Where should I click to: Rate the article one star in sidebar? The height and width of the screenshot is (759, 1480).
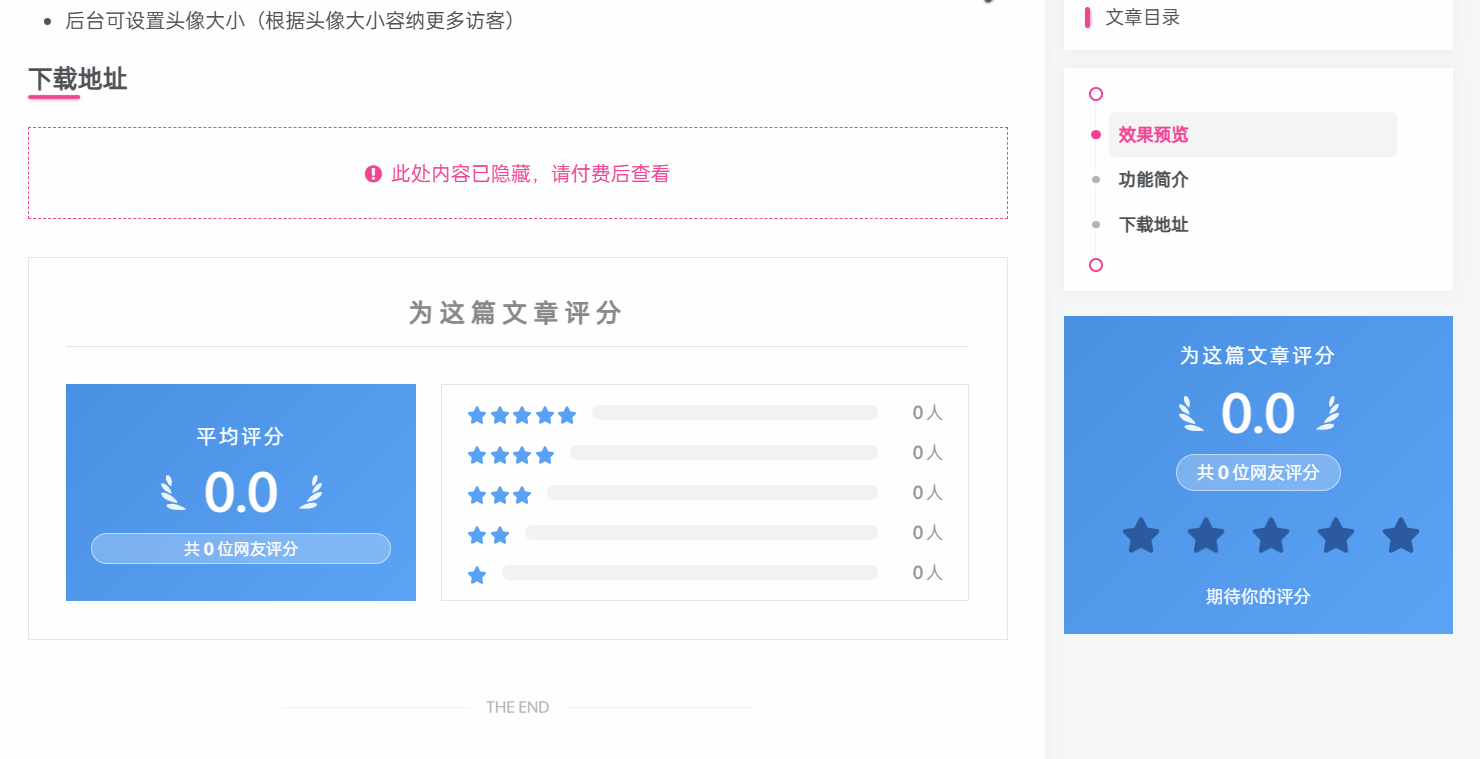(1141, 536)
